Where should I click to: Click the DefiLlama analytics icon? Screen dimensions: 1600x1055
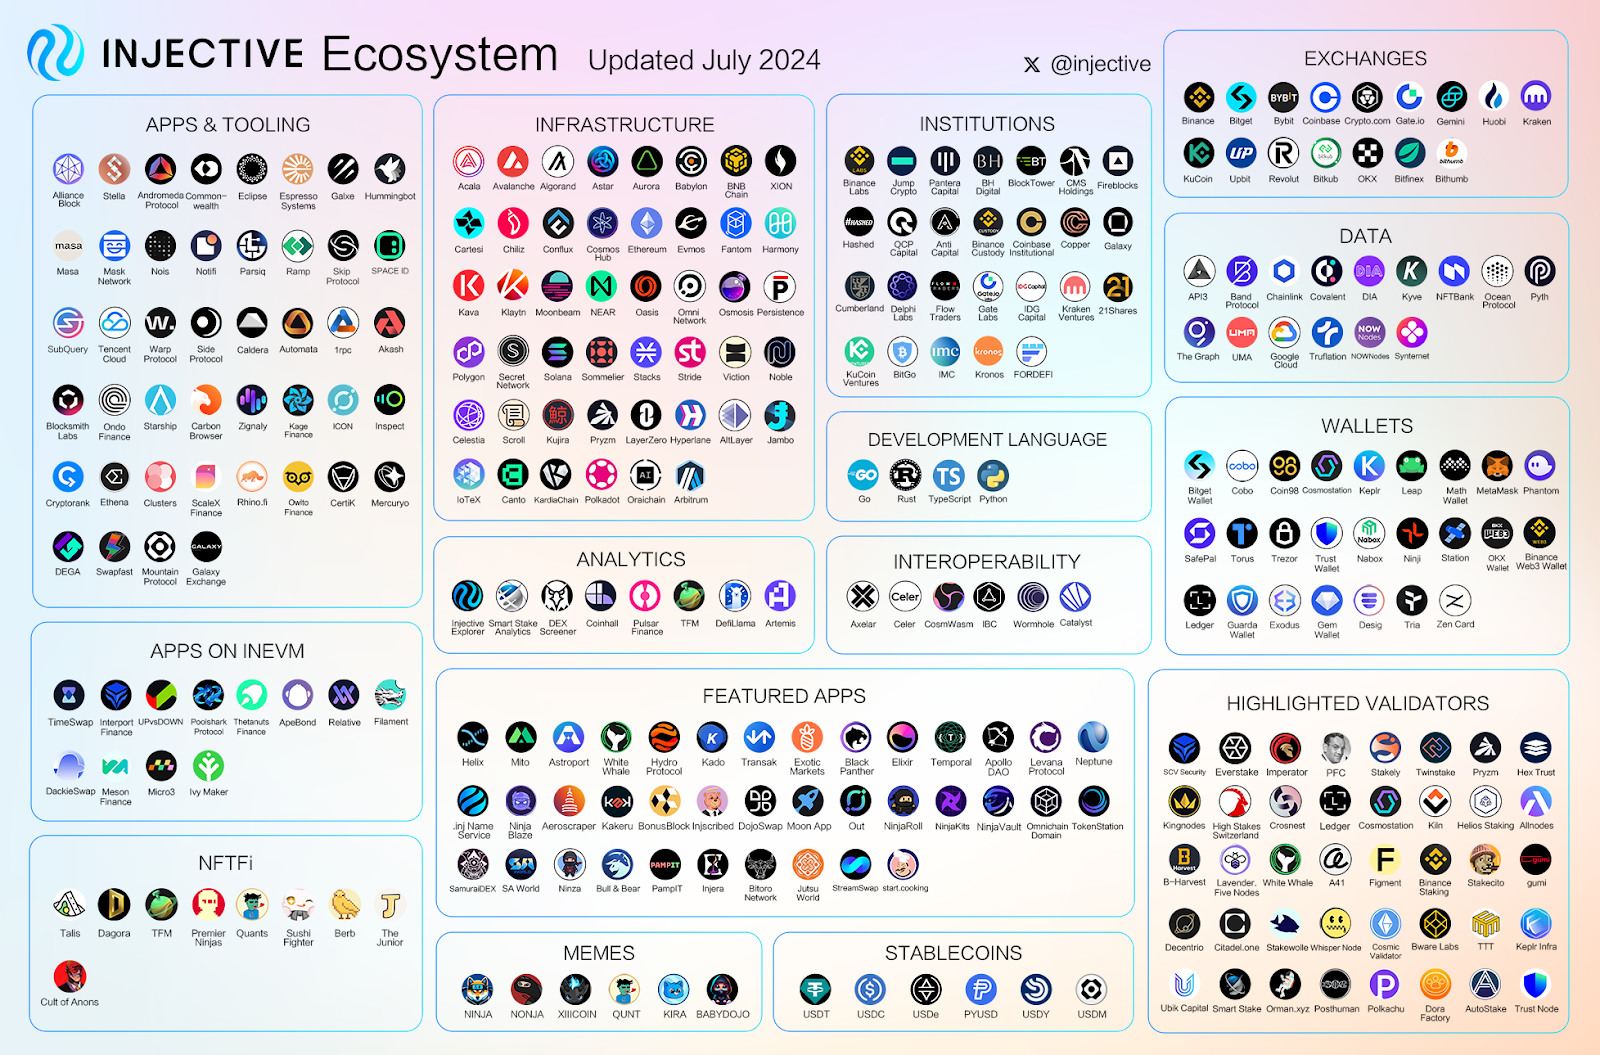tap(735, 596)
